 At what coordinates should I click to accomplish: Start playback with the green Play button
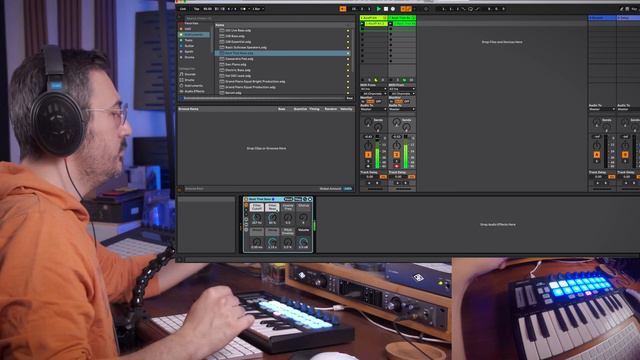coord(379,9)
